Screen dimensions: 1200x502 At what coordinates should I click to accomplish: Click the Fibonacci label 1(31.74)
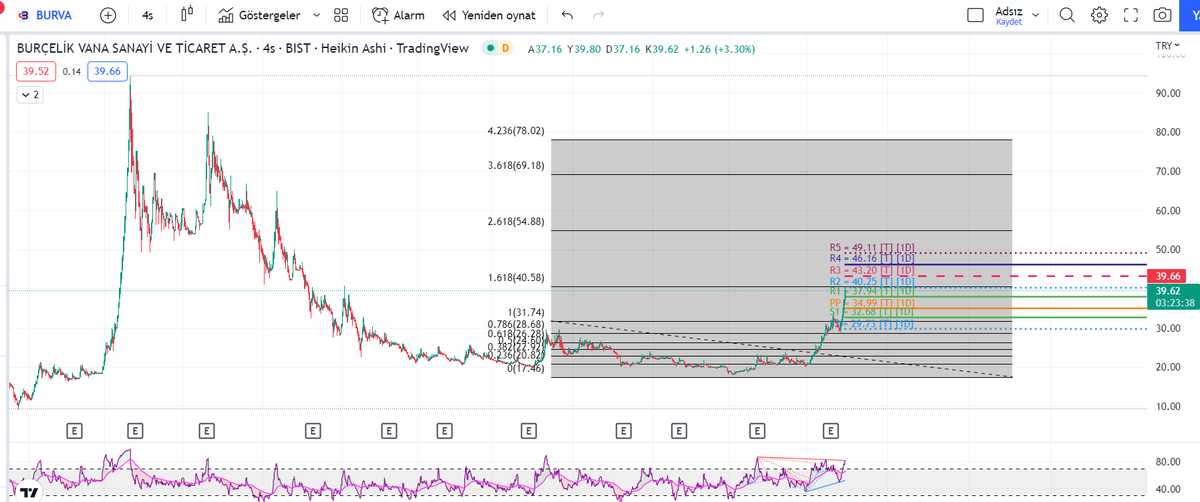point(526,311)
